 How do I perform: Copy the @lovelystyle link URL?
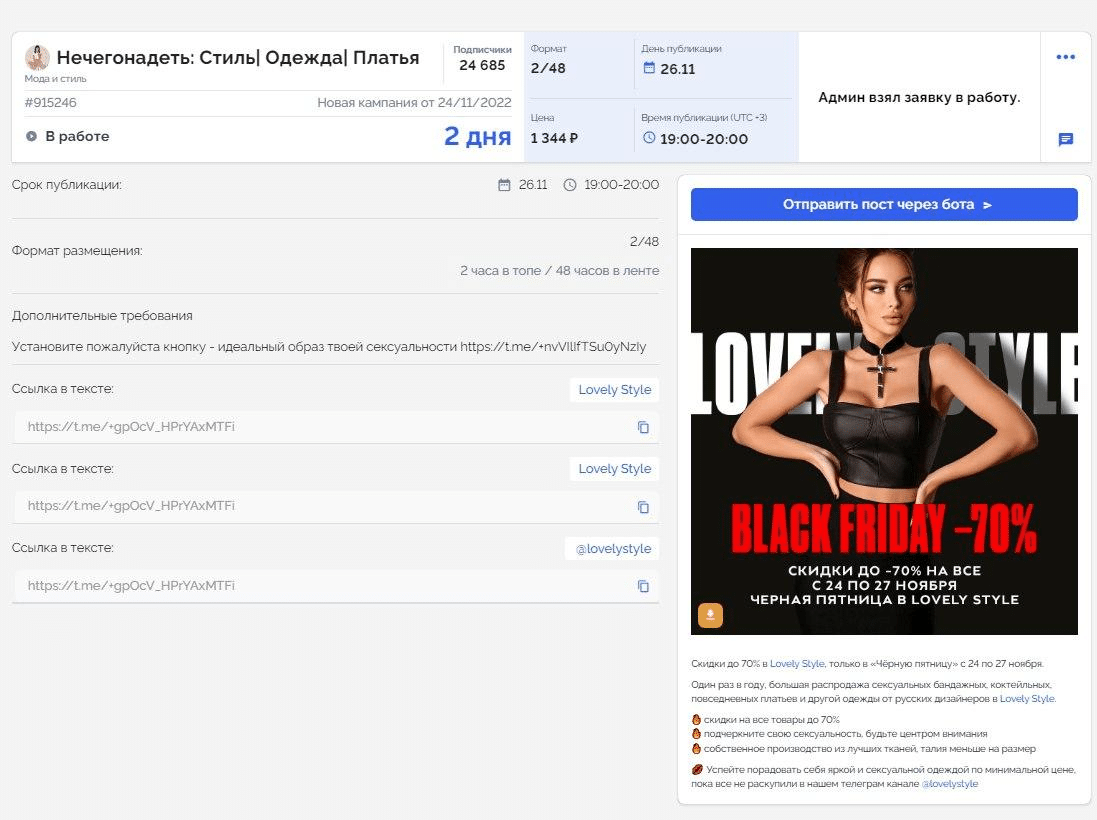(643, 586)
